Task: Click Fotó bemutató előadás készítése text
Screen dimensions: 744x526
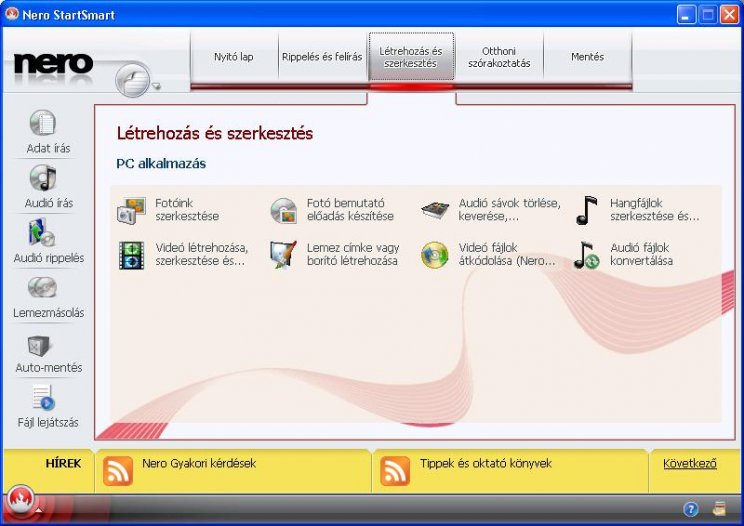Action: [350, 210]
